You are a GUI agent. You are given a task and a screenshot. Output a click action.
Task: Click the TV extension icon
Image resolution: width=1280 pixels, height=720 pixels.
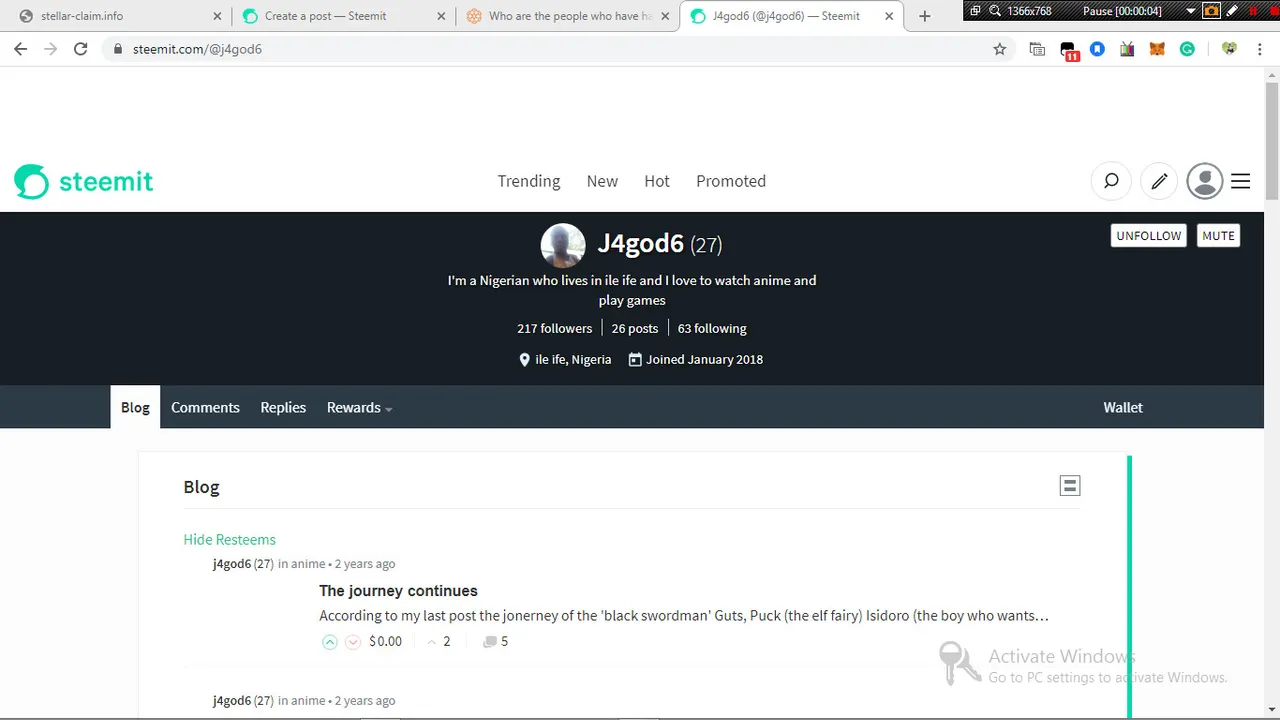click(1127, 49)
